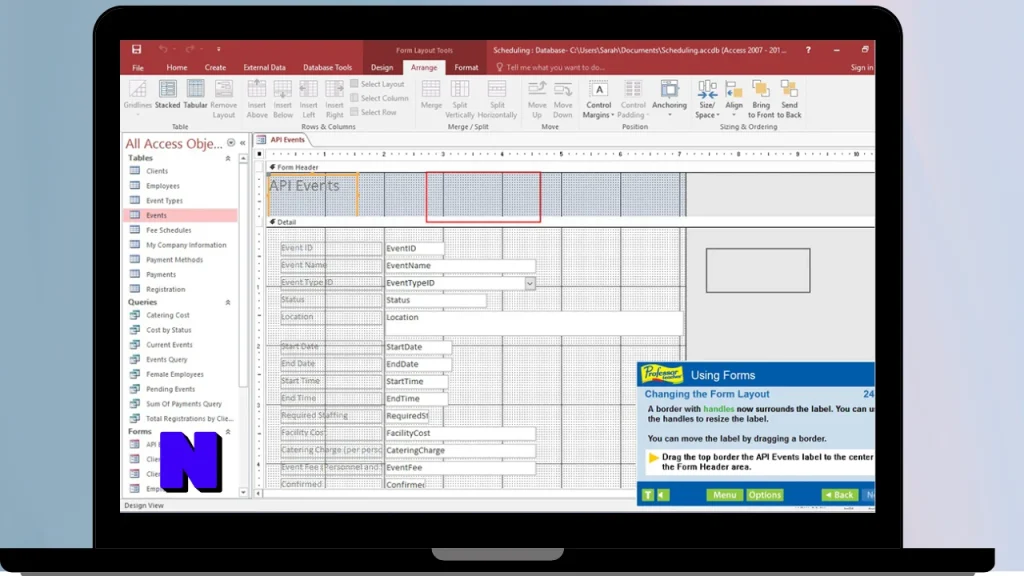This screenshot has height=576, width=1024.
Task: Click the Menu button in tutorial panel
Action: point(724,495)
